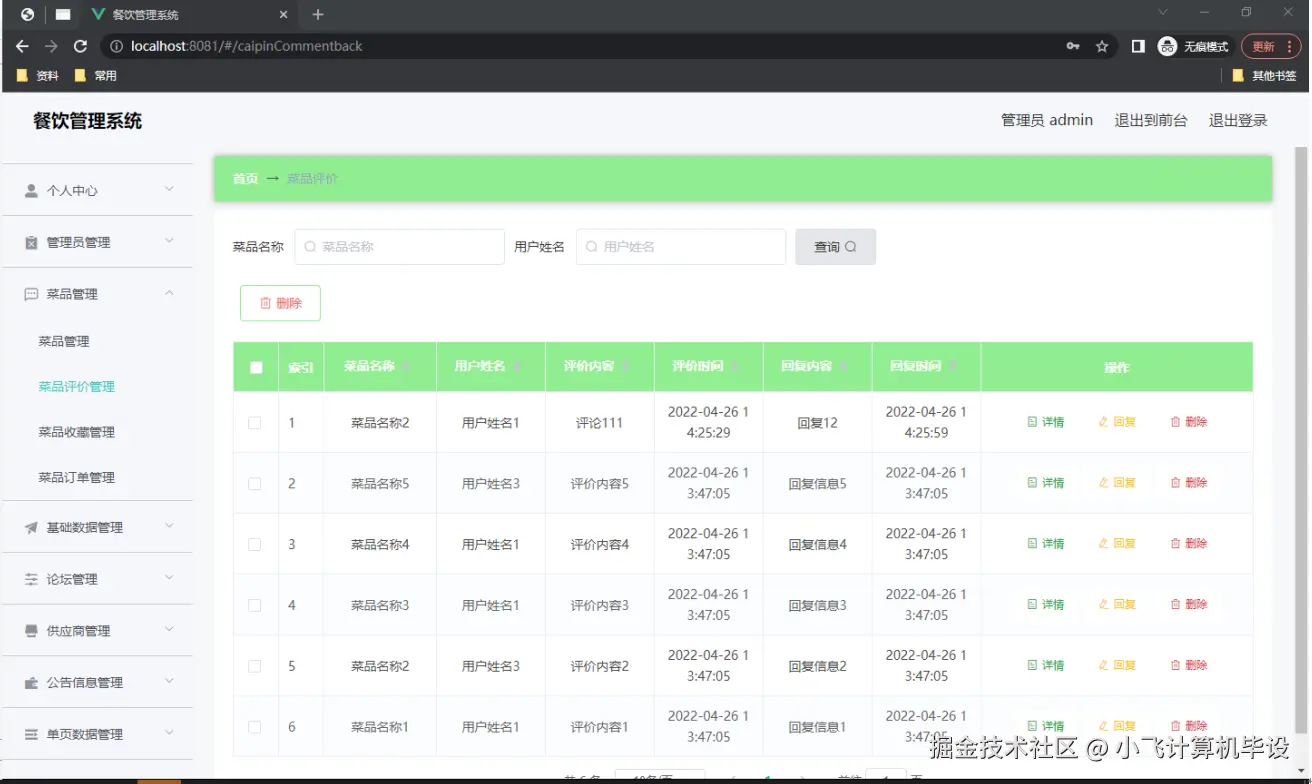Open the 常用 bookmarks folder
This screenshot has height=784, width=1312.
click(96, 76)
